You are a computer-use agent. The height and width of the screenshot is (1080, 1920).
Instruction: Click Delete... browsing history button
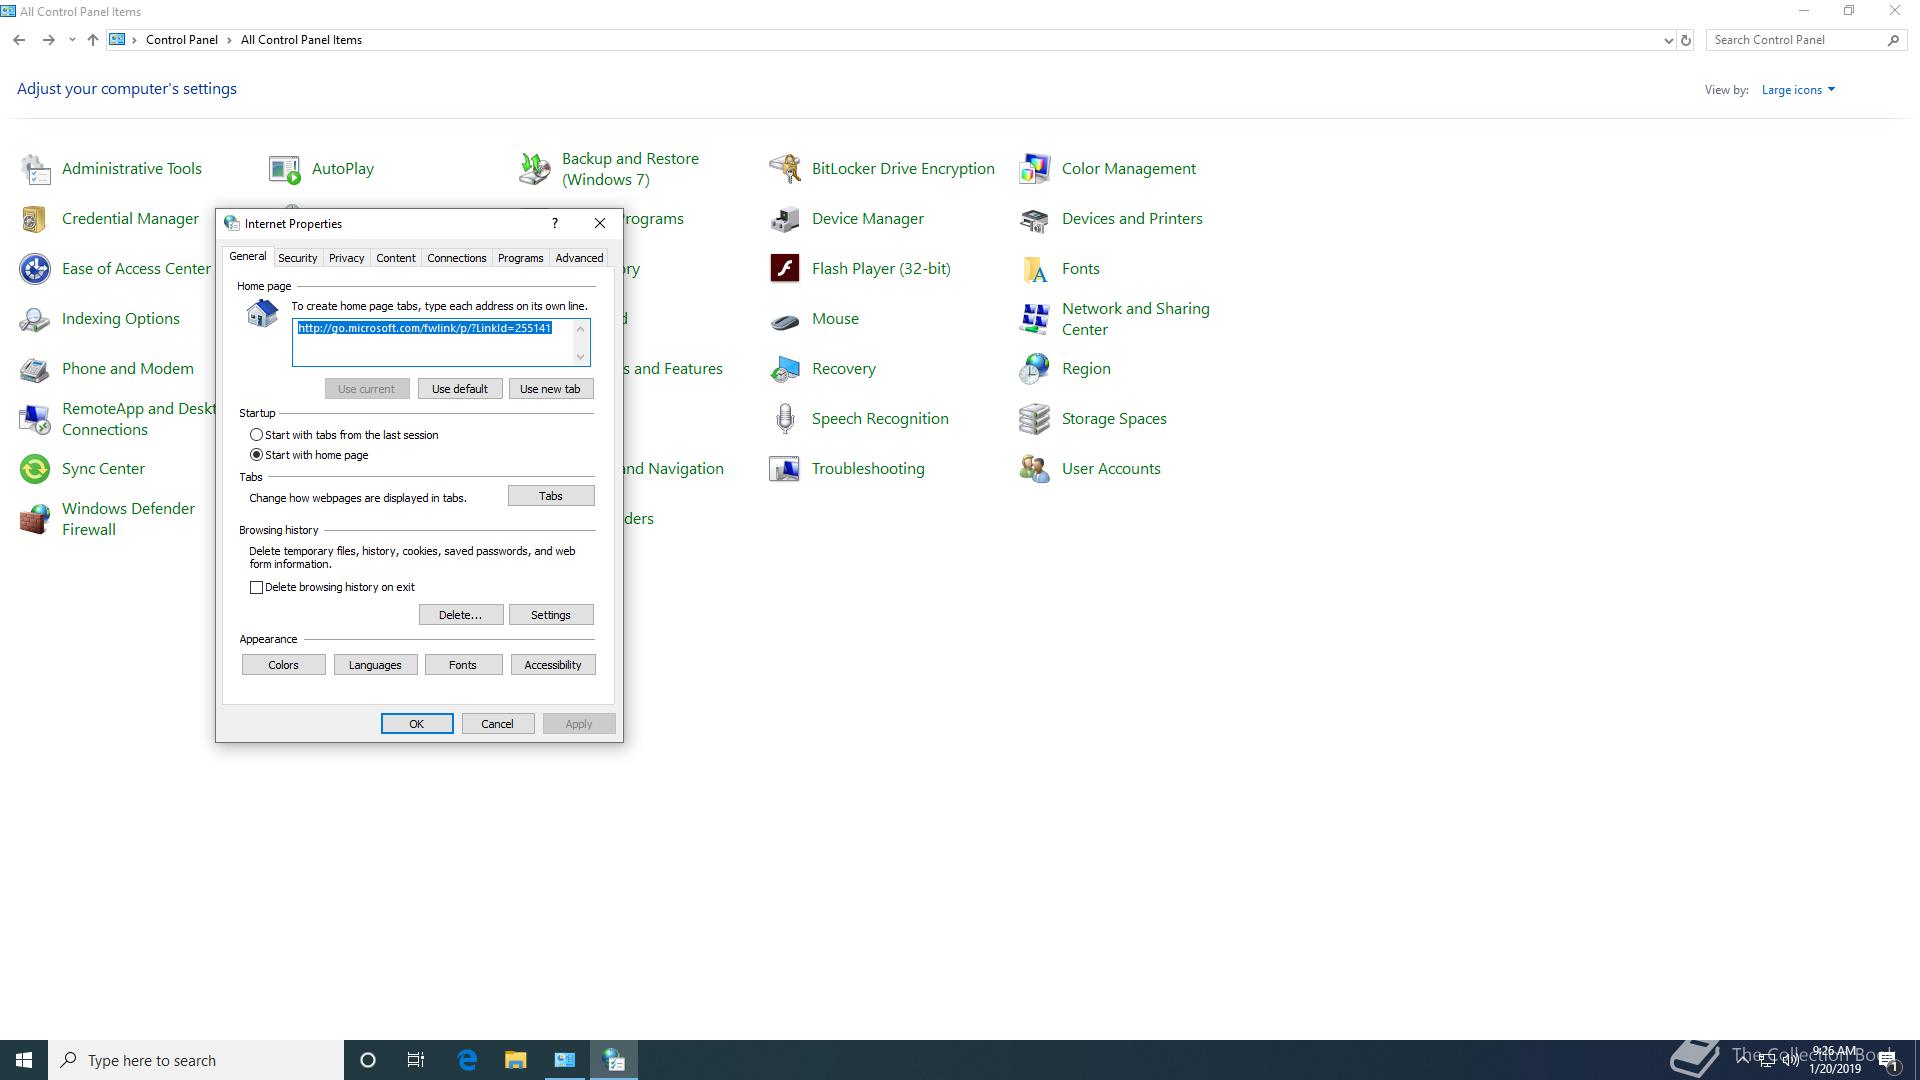pyautogui.click(x=460, y=615)
